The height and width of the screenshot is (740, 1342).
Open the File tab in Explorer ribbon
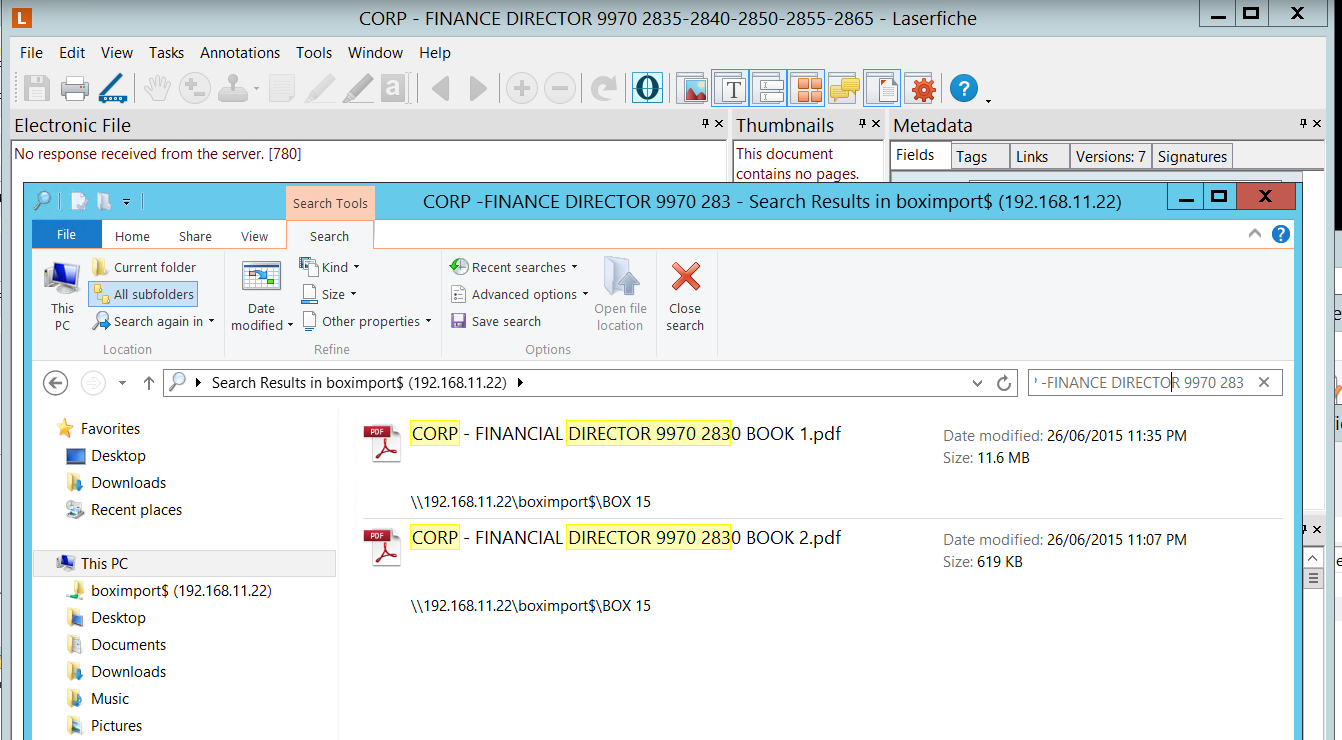(66, 235)
